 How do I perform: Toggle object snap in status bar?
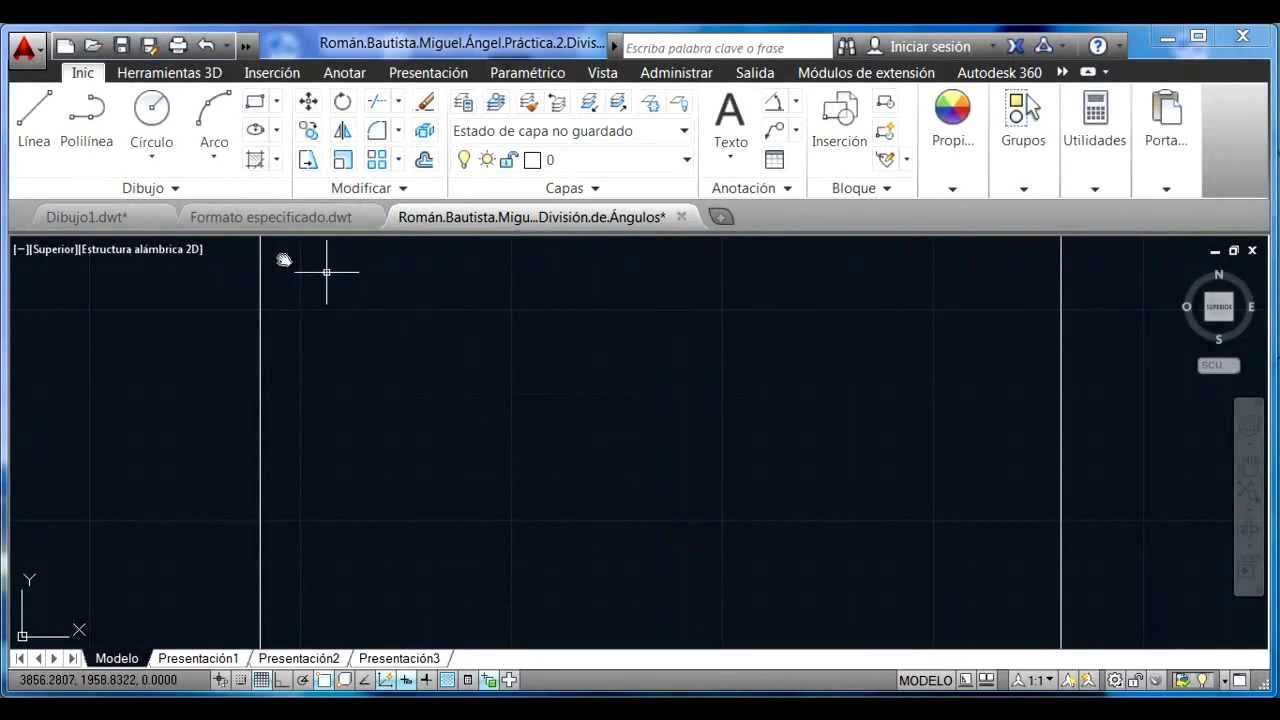tap(323, 681)
